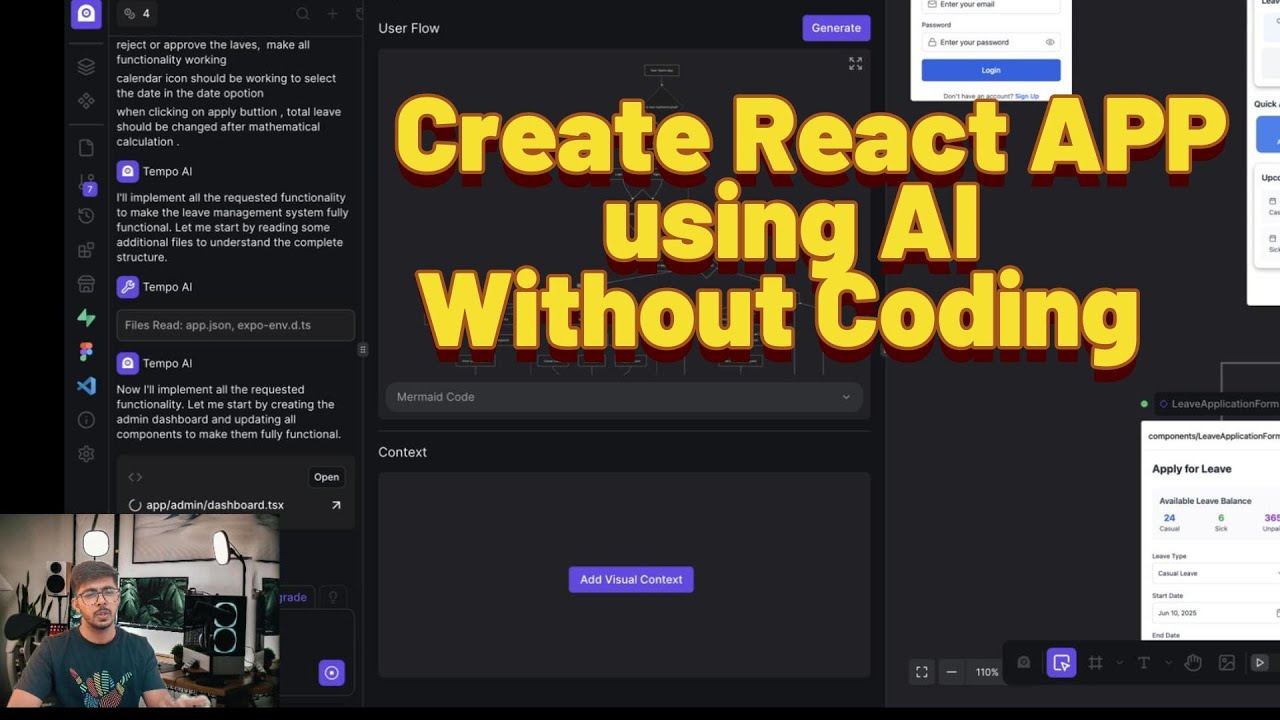Viewport: 1280px width, 720px height.
Task: Select the frame tool in canvas toolbar
Action: click(x=1096, y=662)
